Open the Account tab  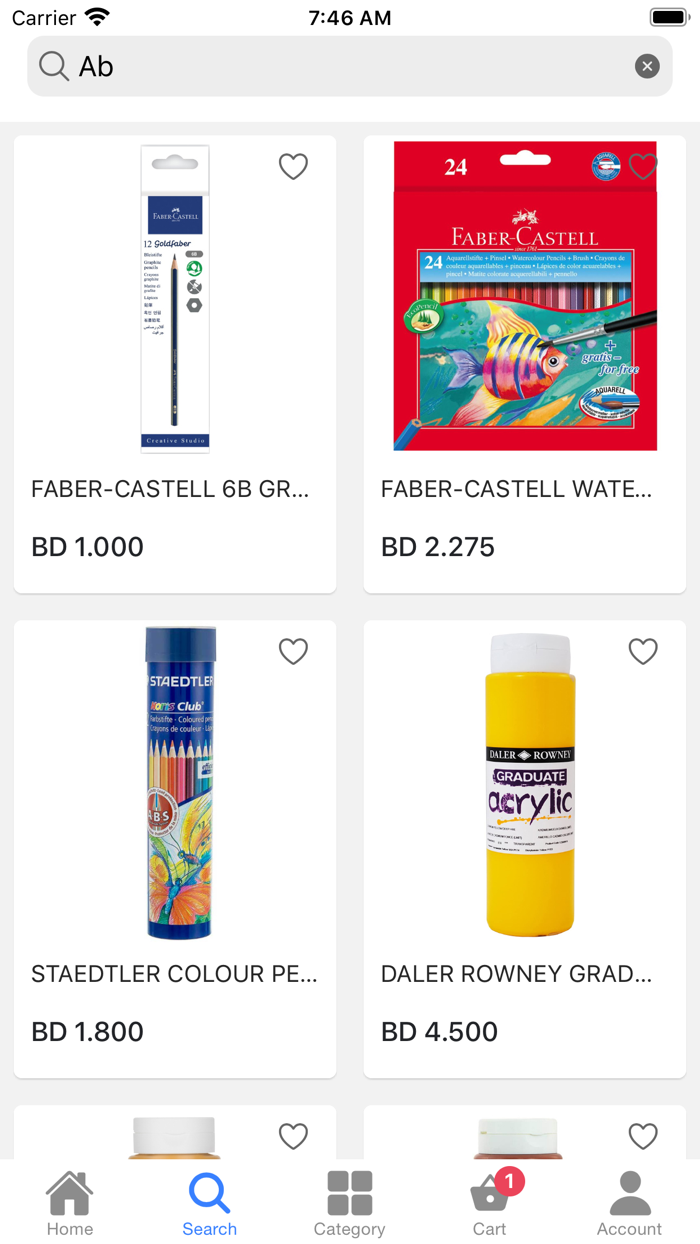(629, 1204)
